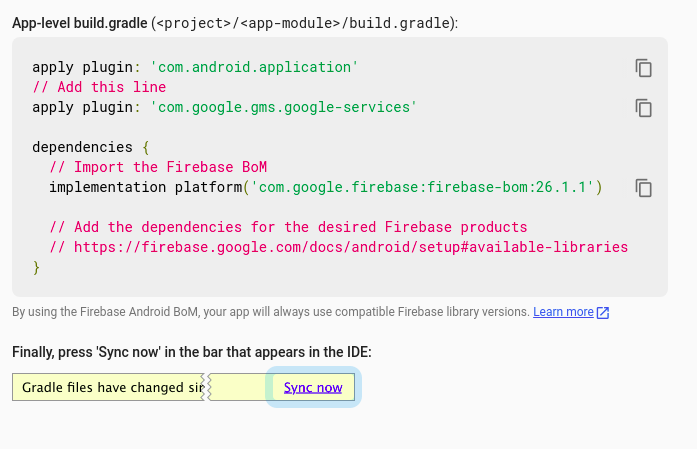Image resolution: width=697 pixels, height=449 pixels.
Task: Click the Sync now link
Action: [x=313, y=387]
